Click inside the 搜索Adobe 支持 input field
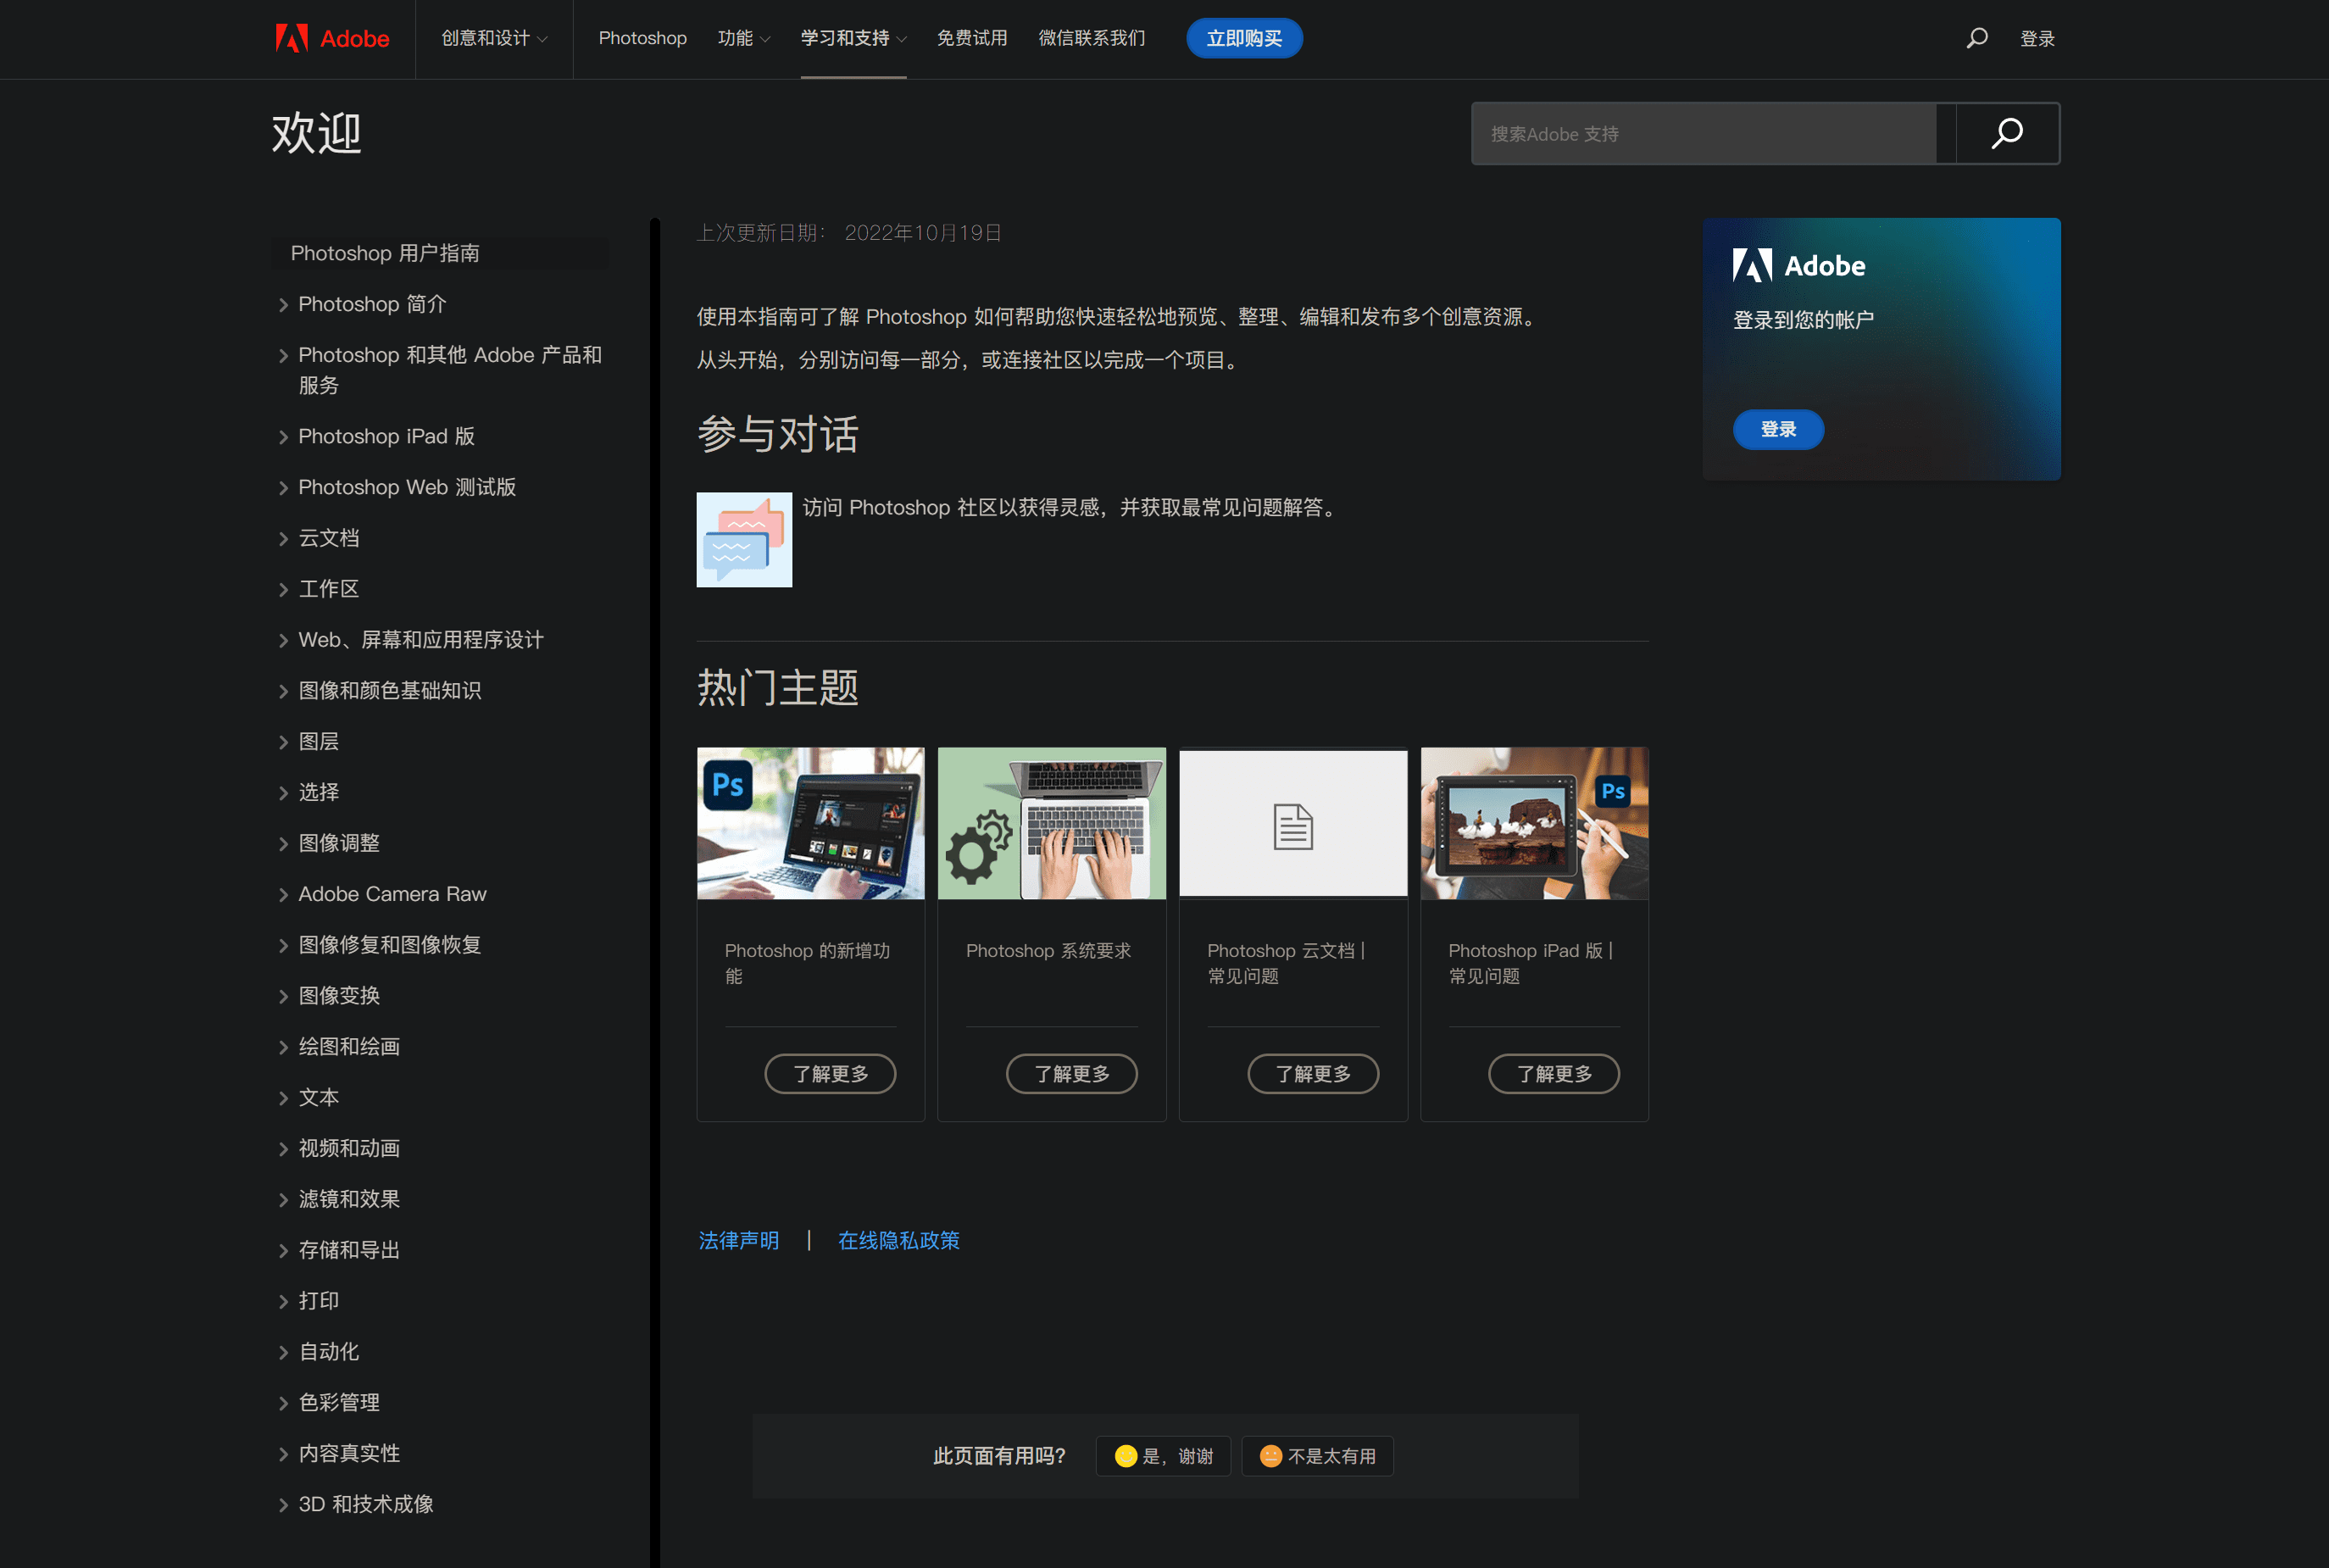The image size is (2329, 1568). coord(1700,133)
